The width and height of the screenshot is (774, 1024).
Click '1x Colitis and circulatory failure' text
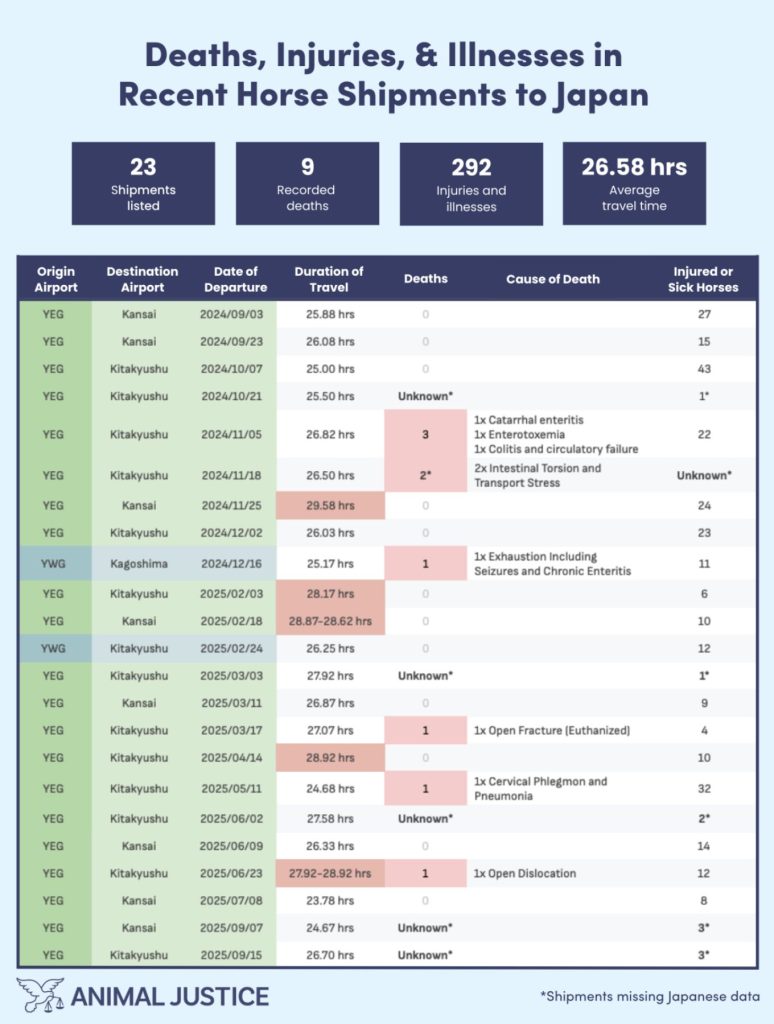click(x=556, y=449)
